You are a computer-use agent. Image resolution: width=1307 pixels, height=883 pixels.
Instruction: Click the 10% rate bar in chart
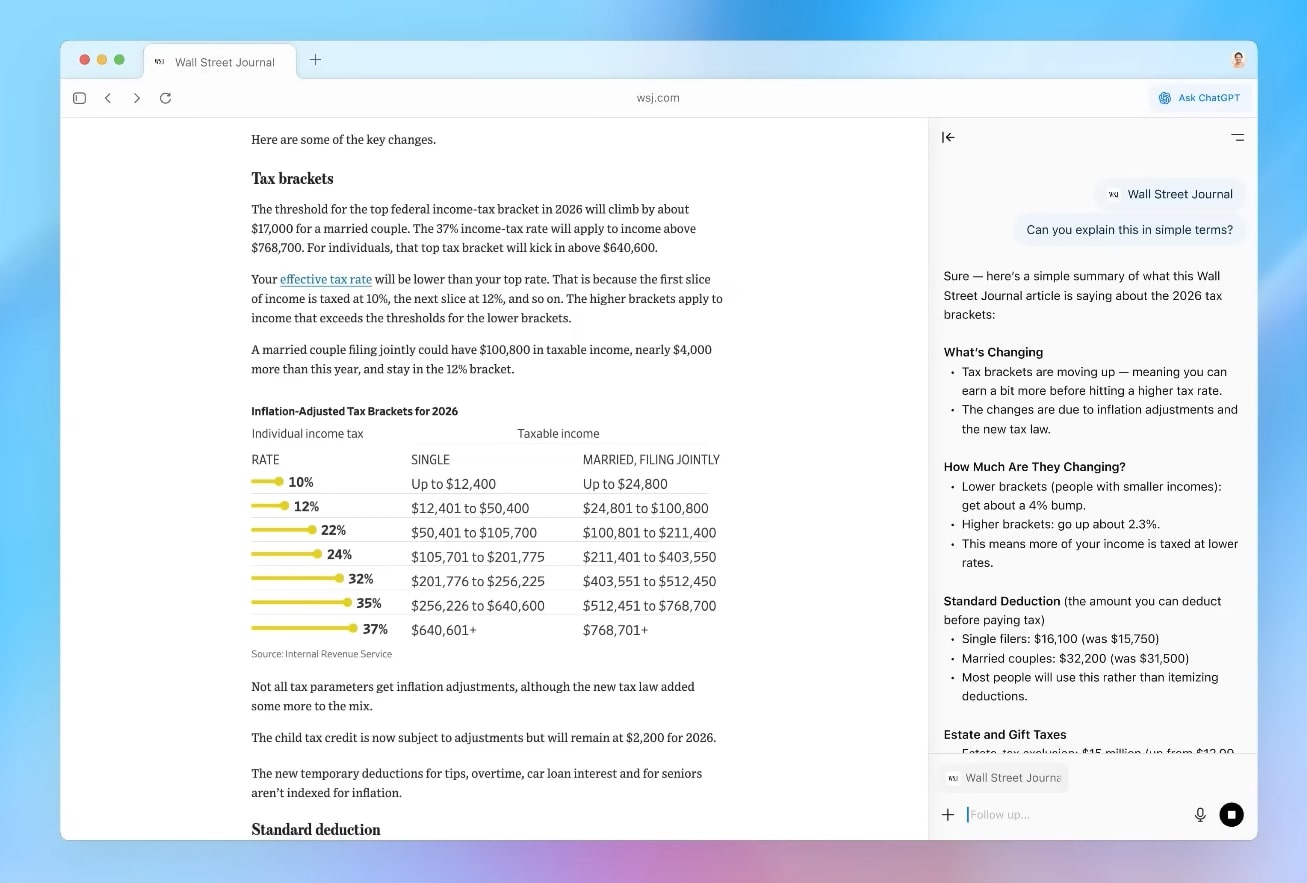[x=267, y=482]
